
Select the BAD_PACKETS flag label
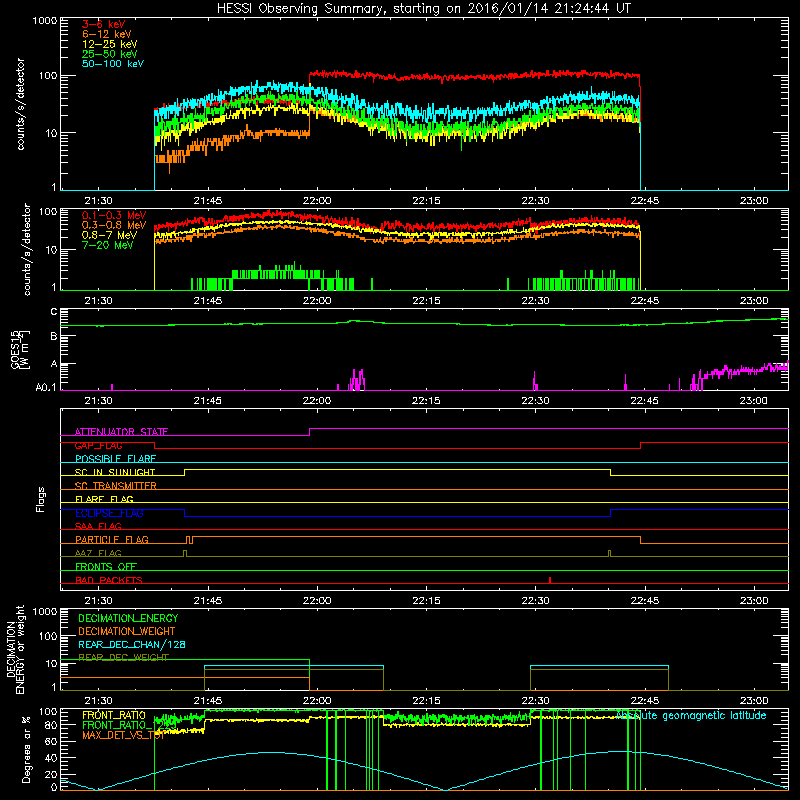(x=109, y=580)
